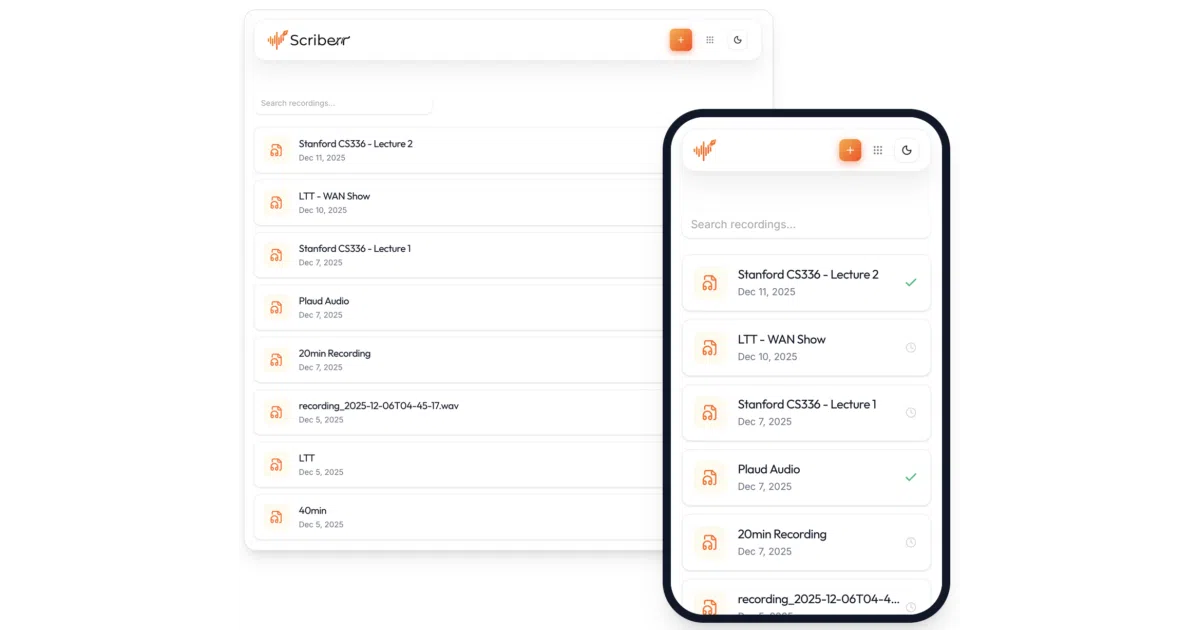Click green checkmark on phone Plaud Audio
The width and height of the screenshot is (1200, 630).
point(911,478)
